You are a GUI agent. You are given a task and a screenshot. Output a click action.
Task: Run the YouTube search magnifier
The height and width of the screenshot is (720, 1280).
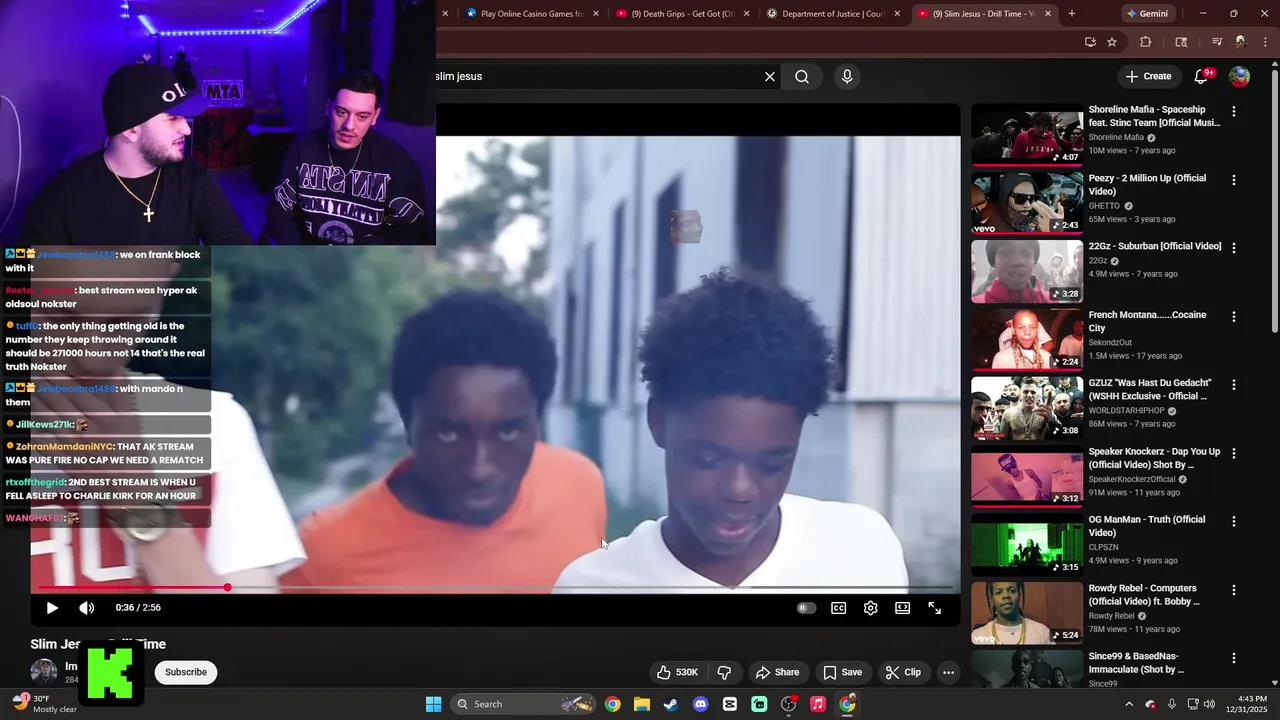(x=802, y=77)
